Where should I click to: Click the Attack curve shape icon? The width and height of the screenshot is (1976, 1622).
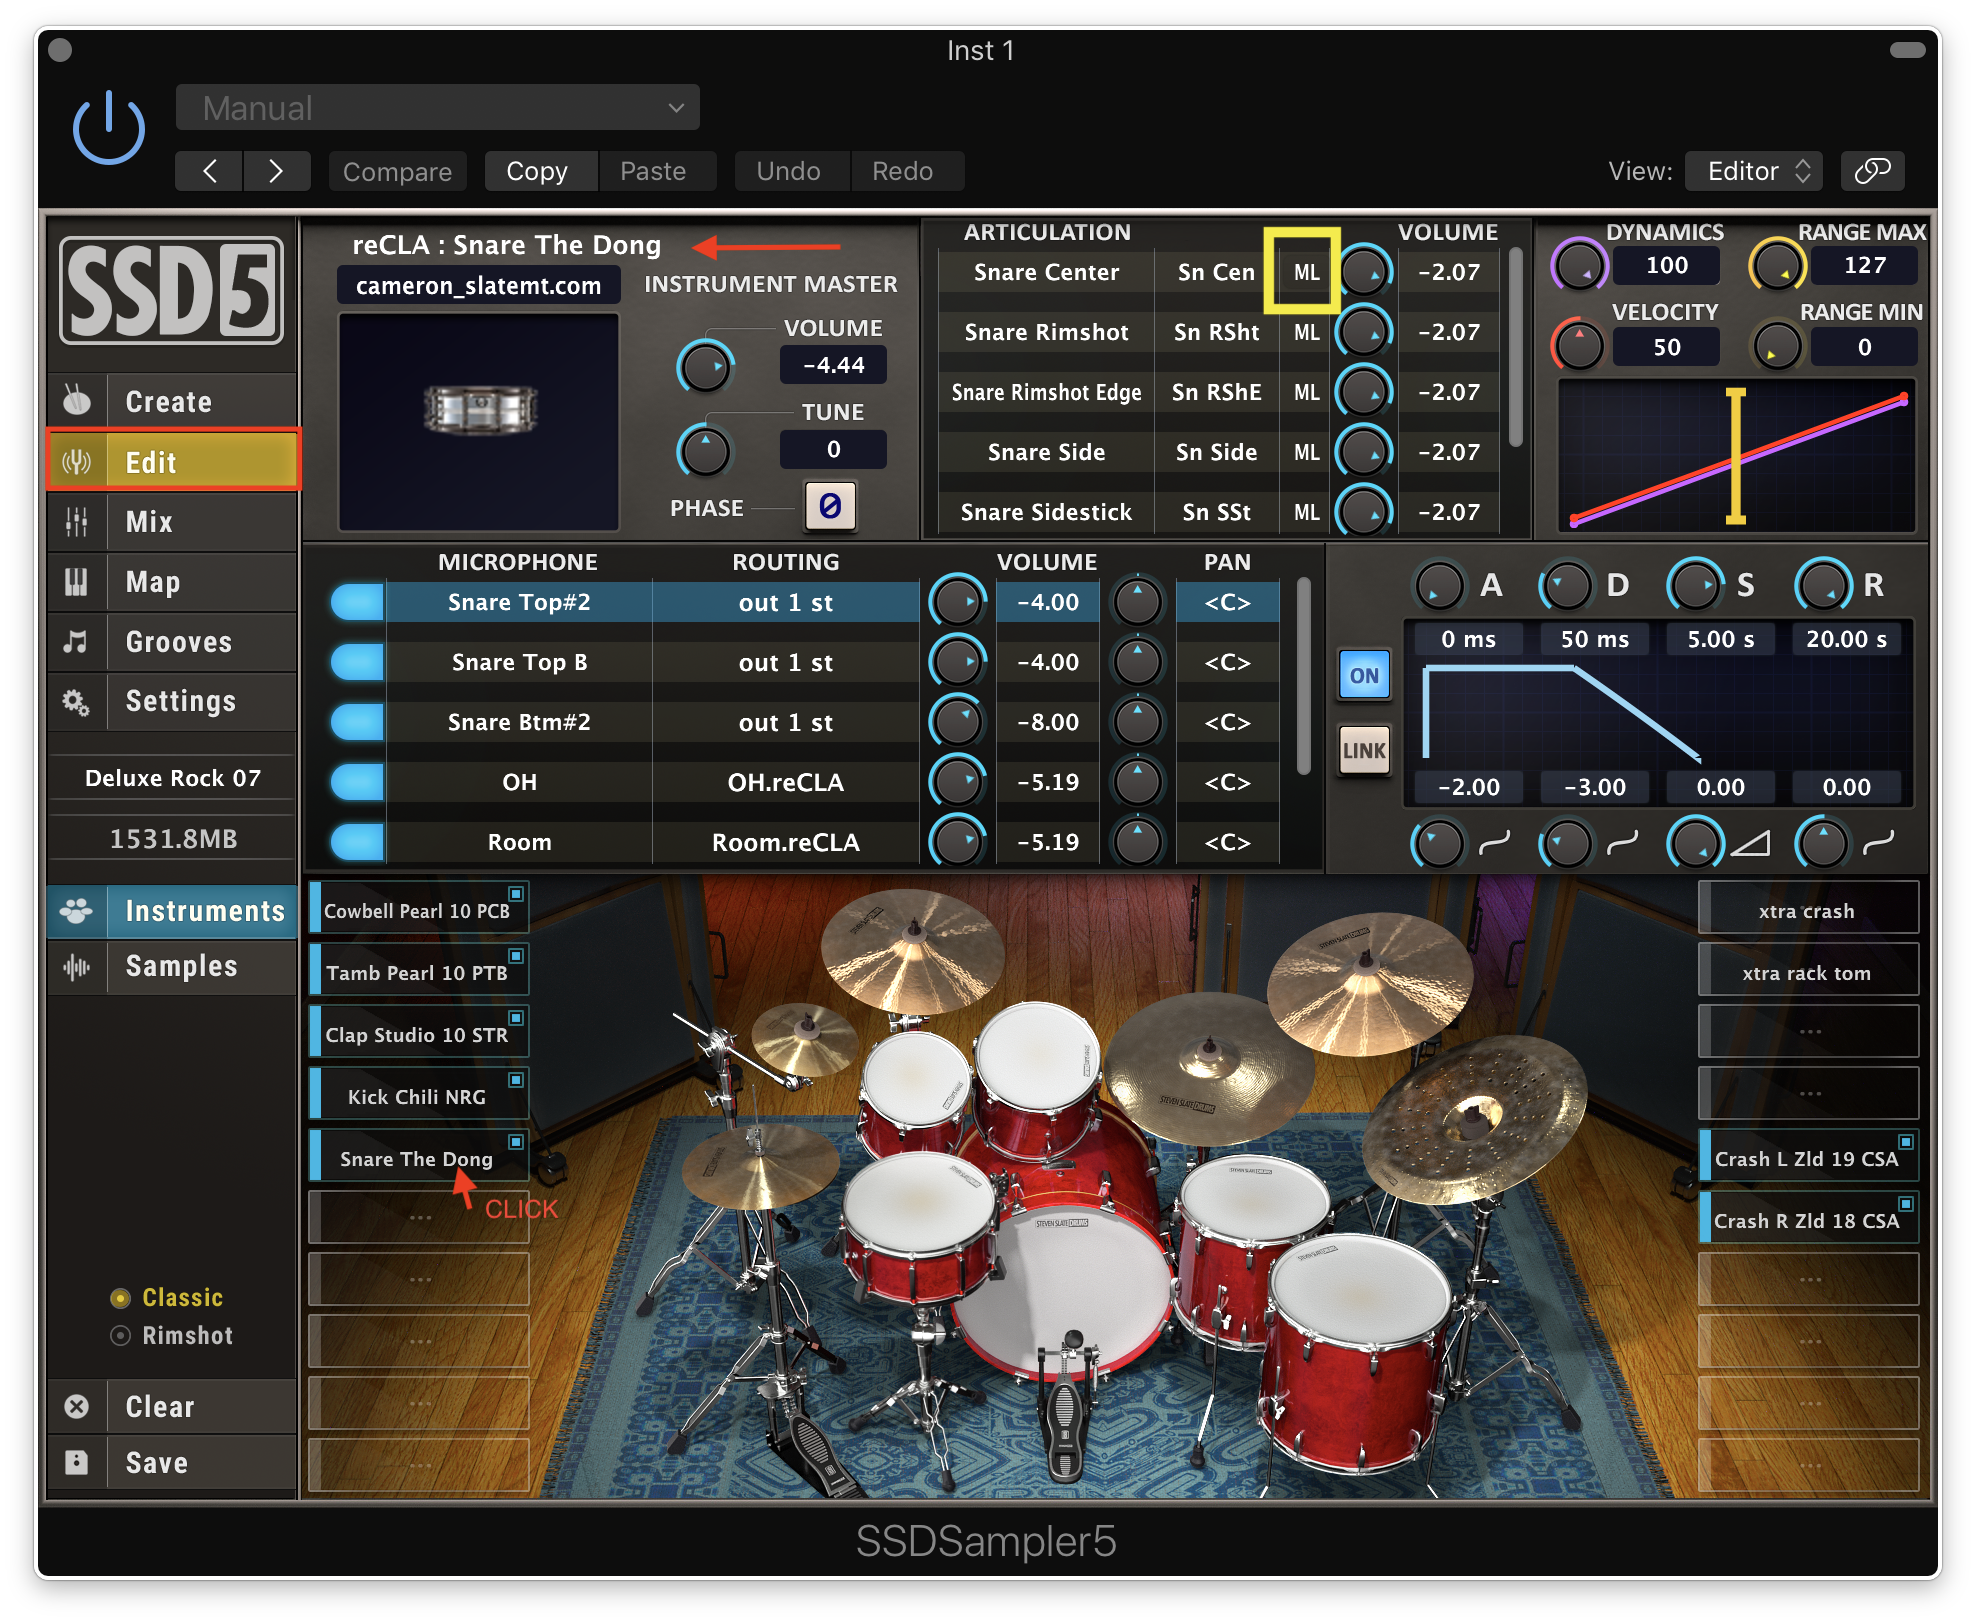coord(1494,844)
